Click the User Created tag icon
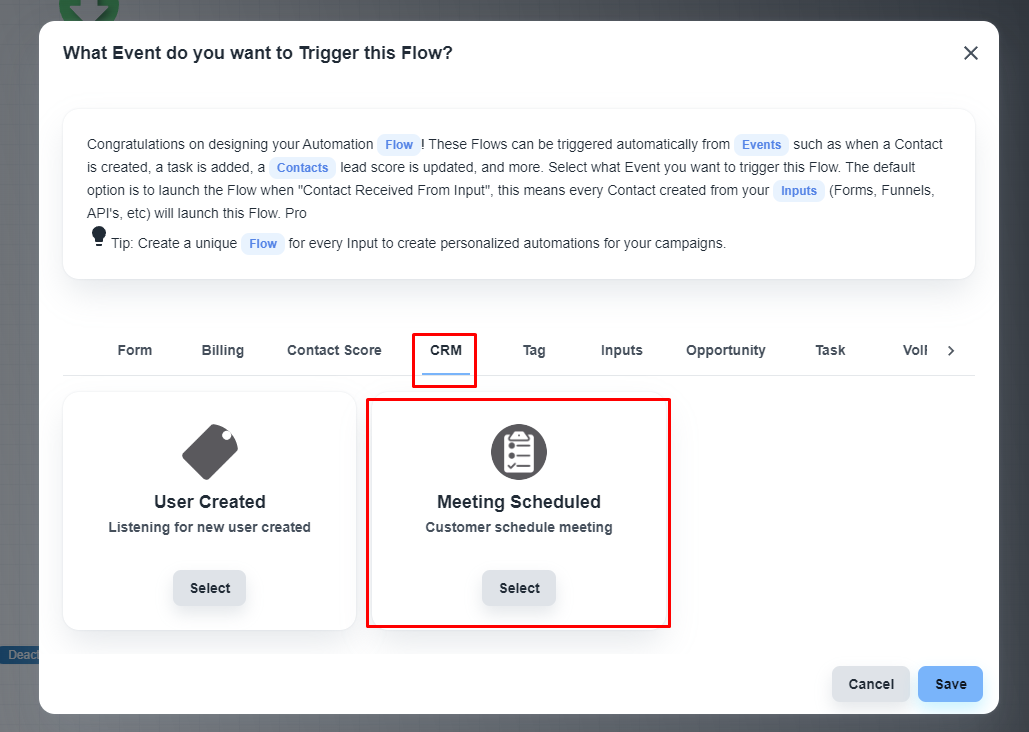 click(210, 452)
